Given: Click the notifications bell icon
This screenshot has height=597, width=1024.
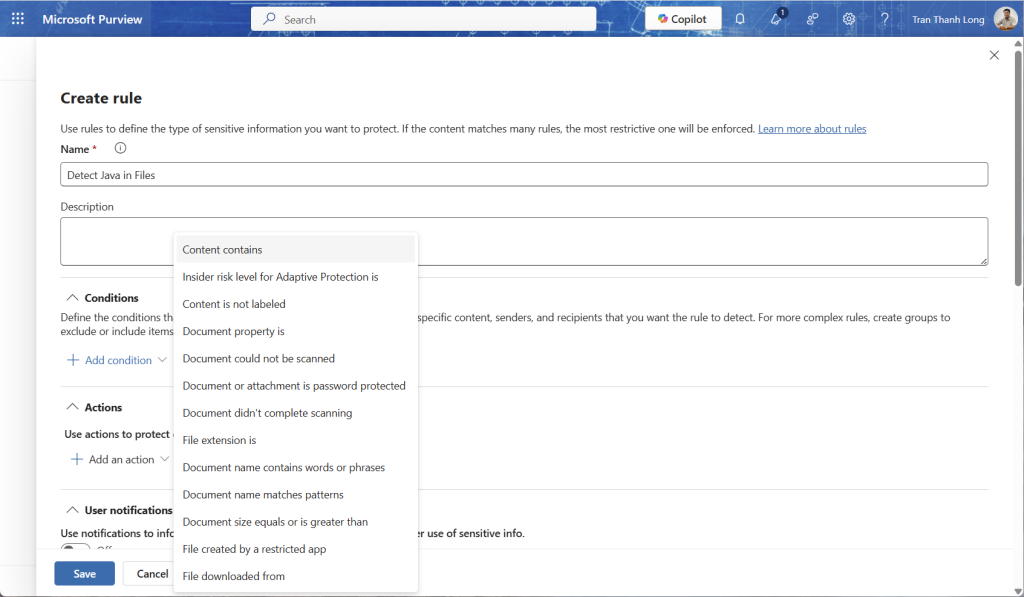Looking at the screenshot, I should pos(740,19).
